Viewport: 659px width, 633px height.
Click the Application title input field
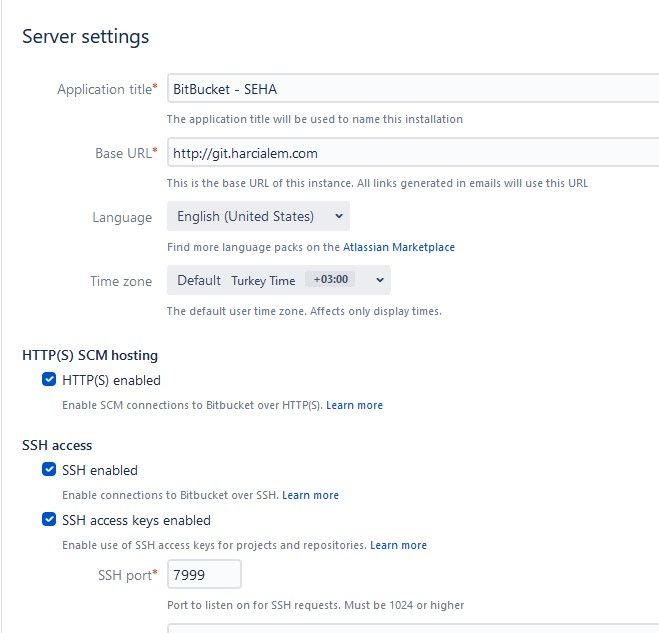coord(413,88)
